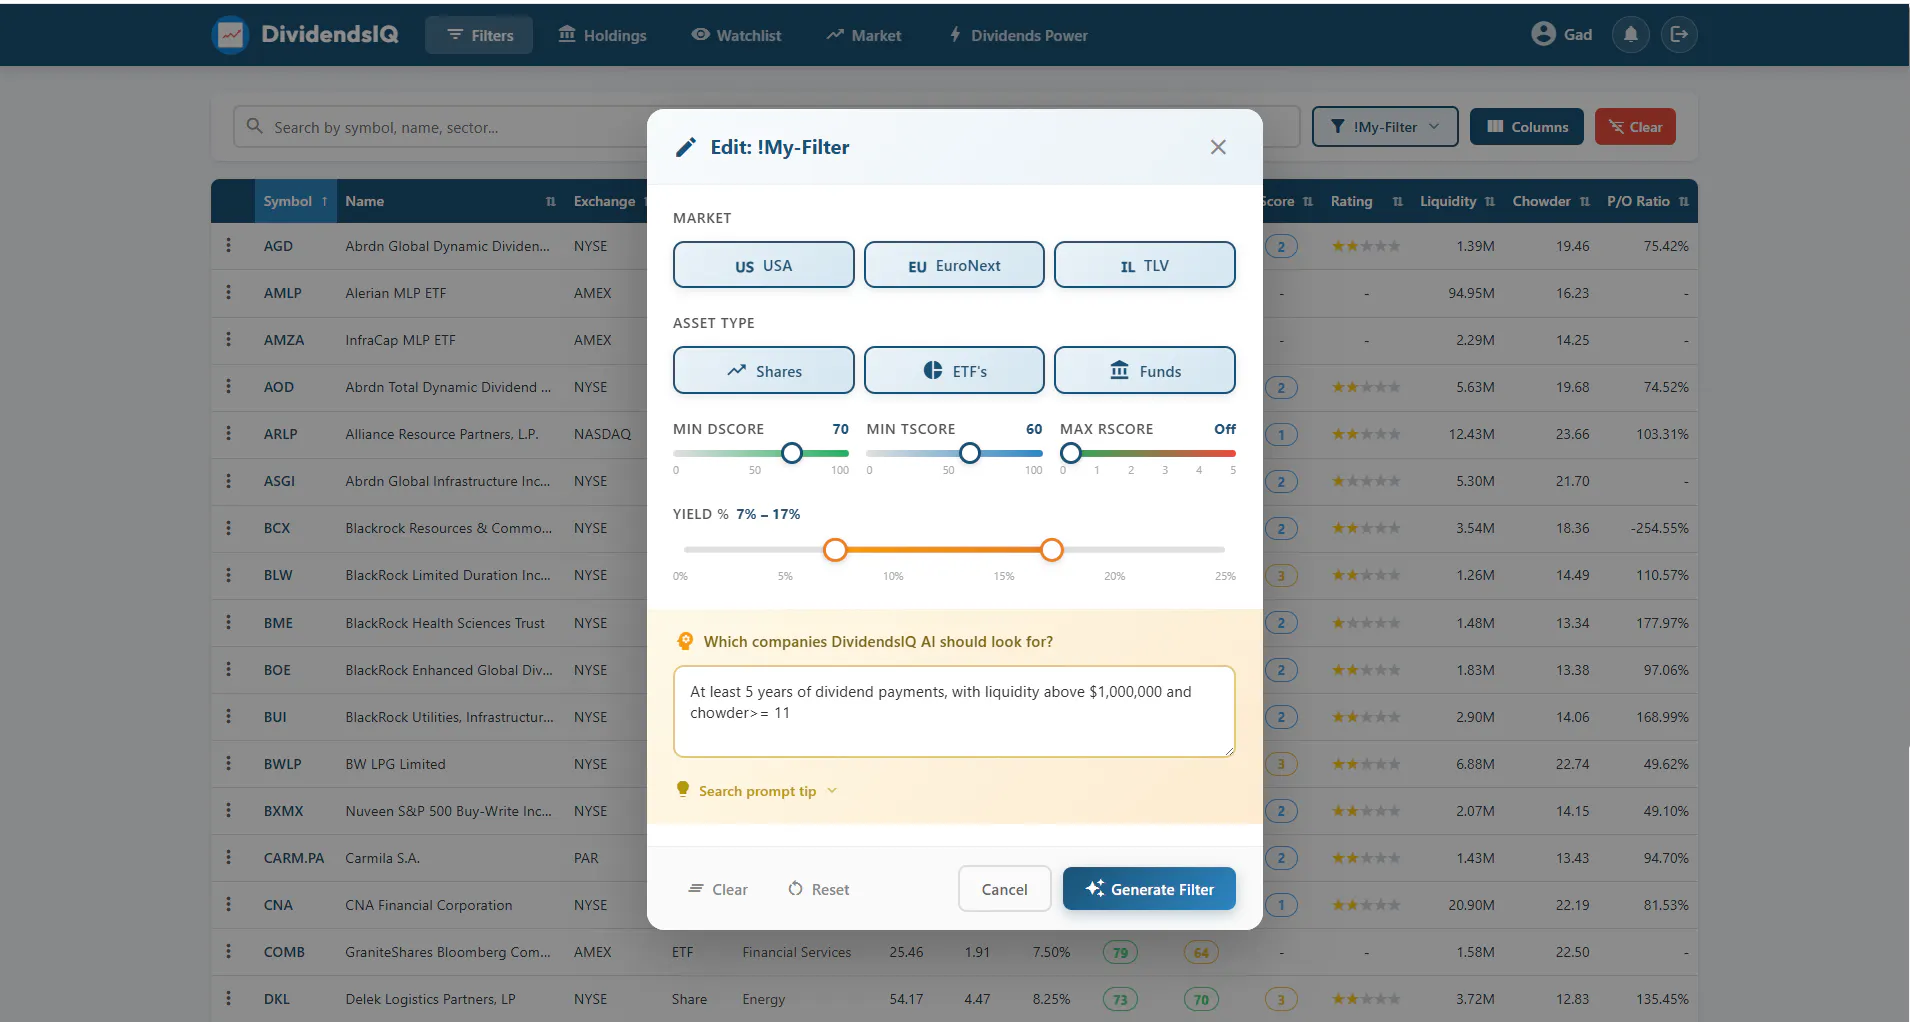Screen dimensions: 1910x1022
Task: Toggle the EuroNext market option
Action: (954, 265)
